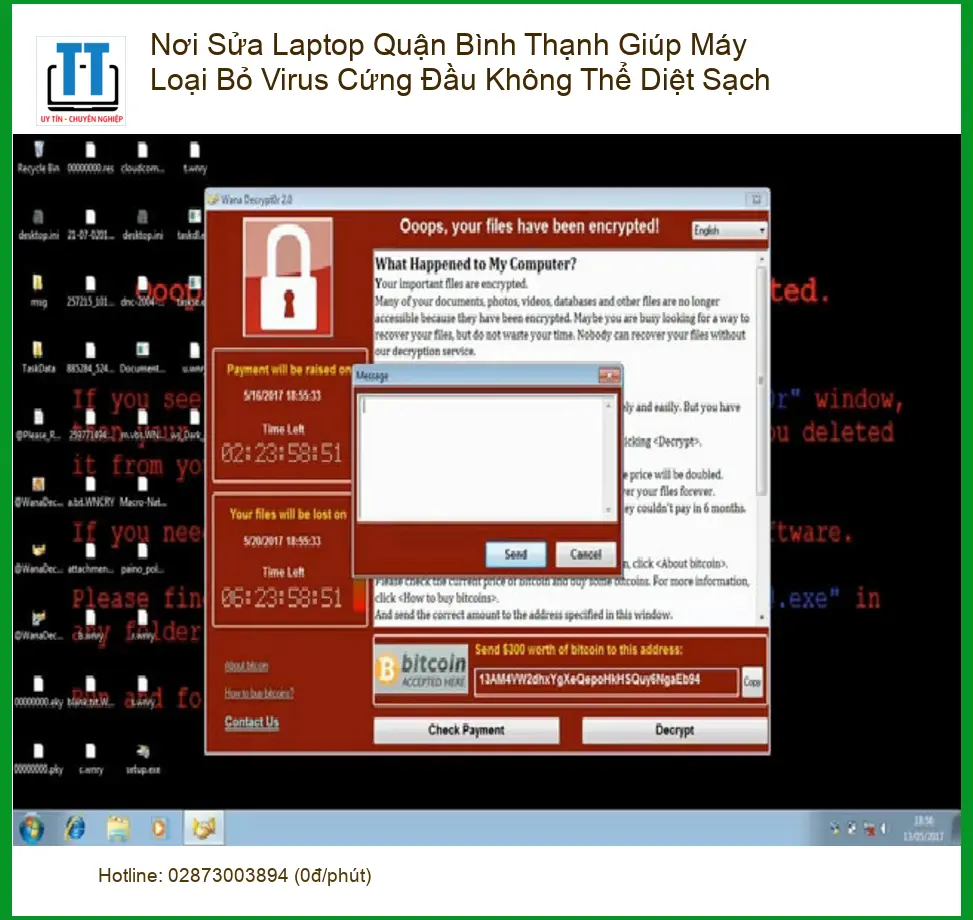Click the bitcoin address field
The image size is (973, 920).
click(606, 681)
